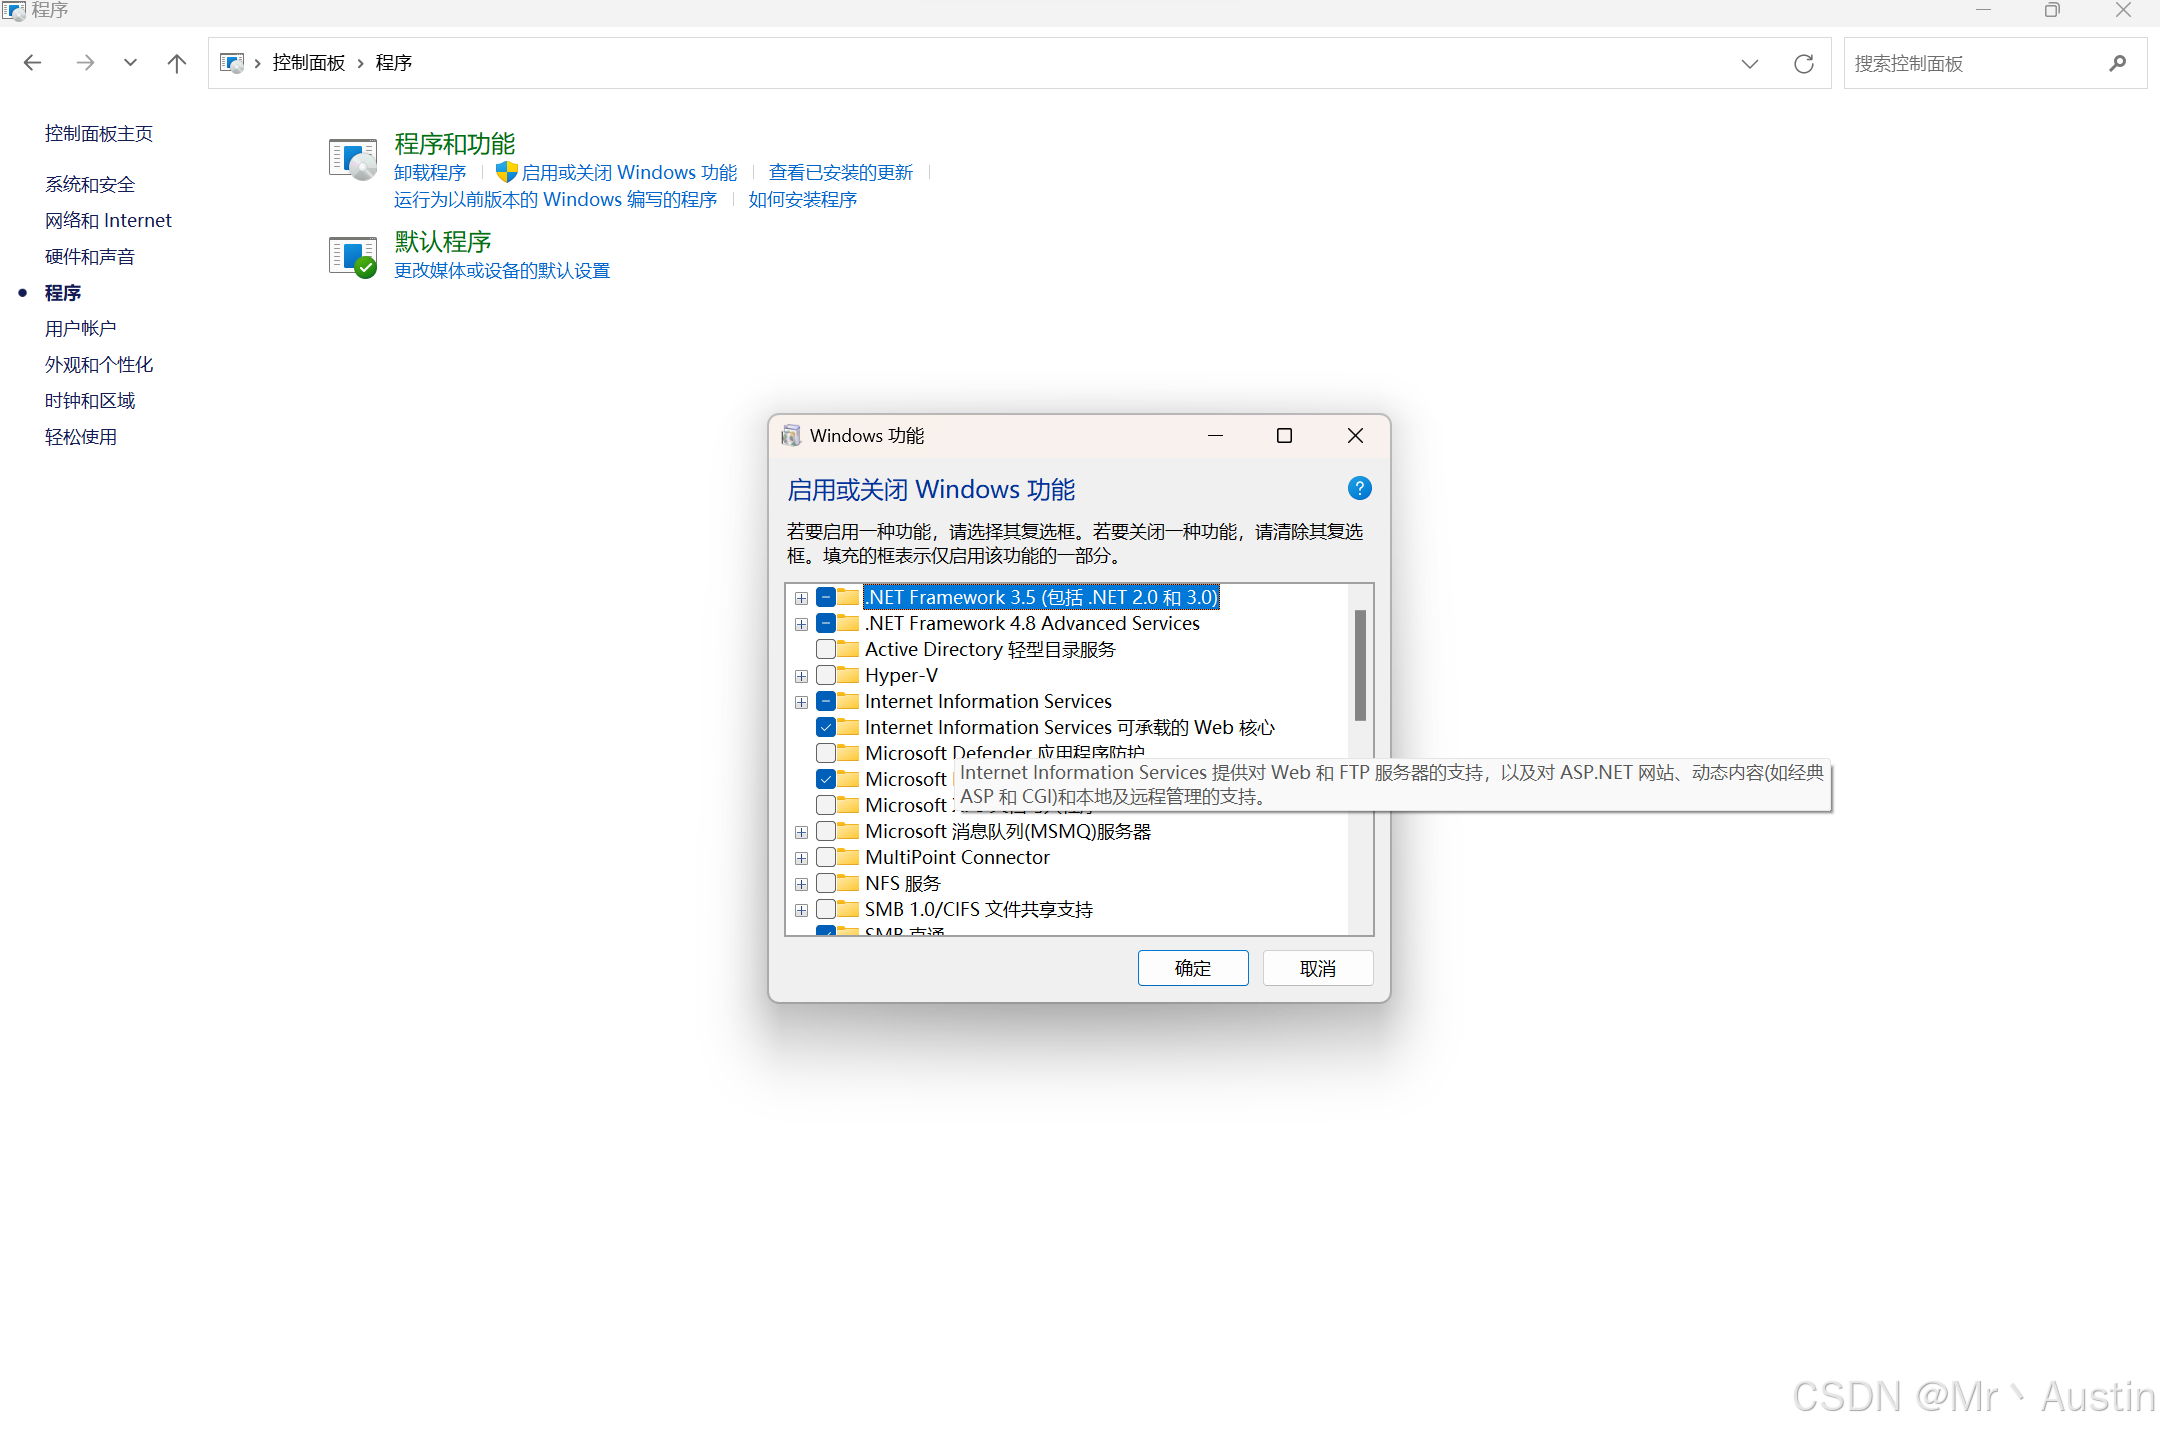Click the blue help question mark icon
The width and height of the screenshot is (2160, 1433).
pyautogui.click(x=1359, y=488)
